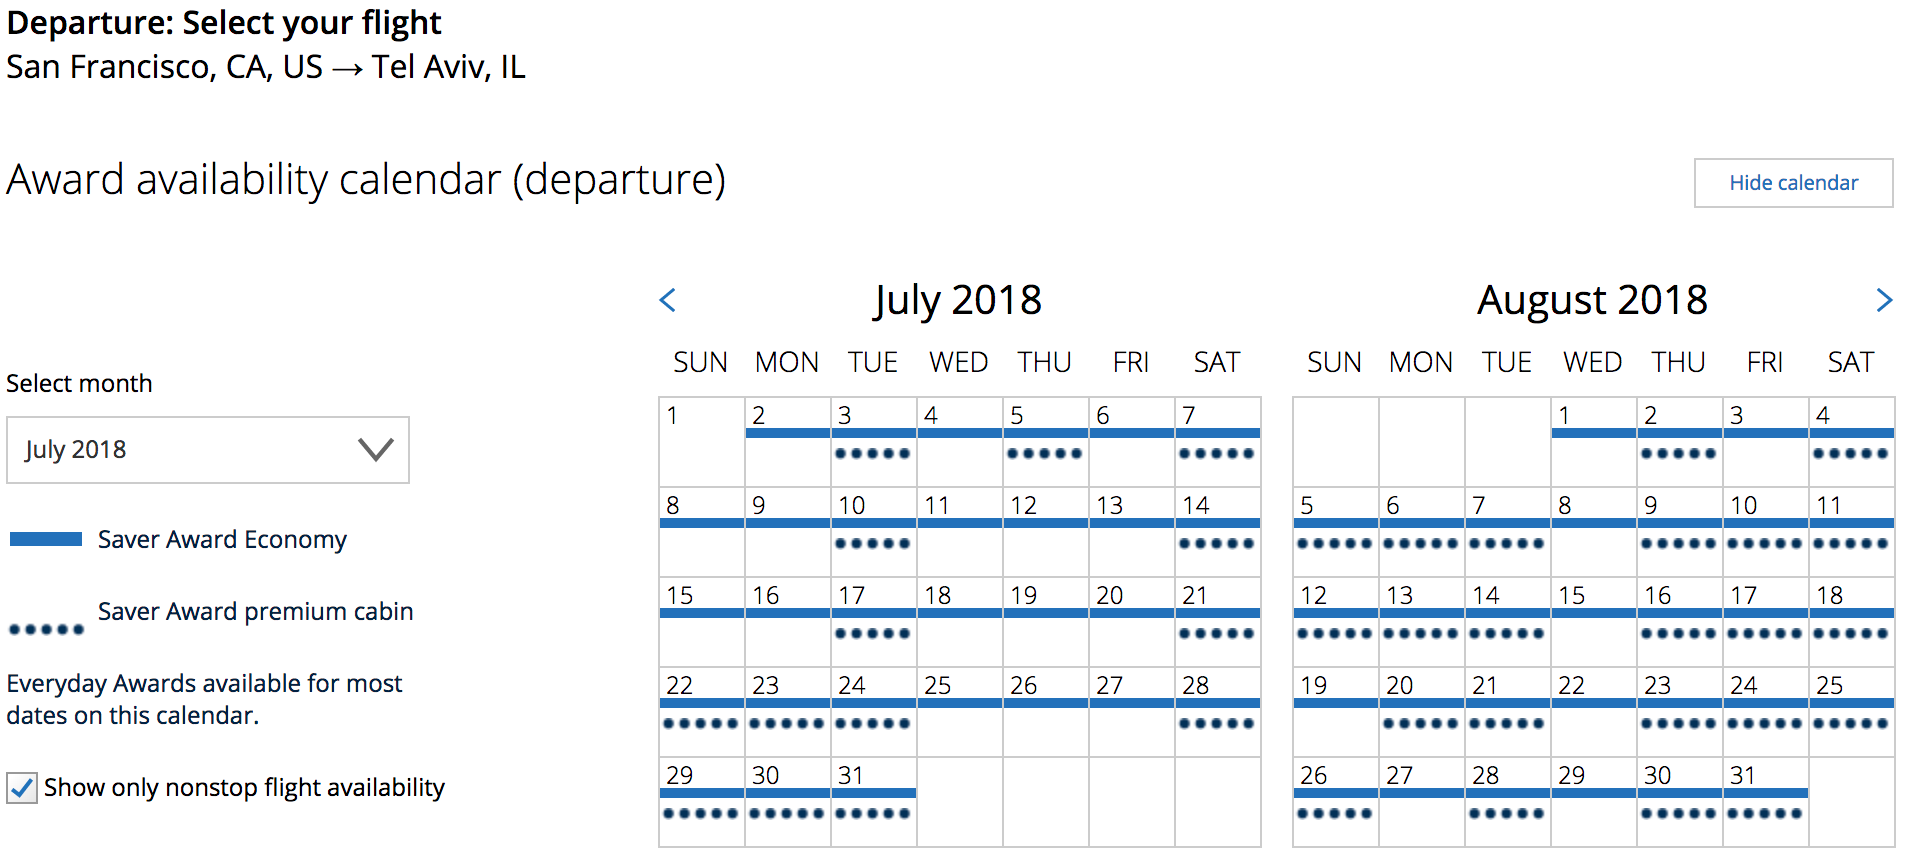The width and height of the screenshot is (1908, 862).
Task: Pick August 20 departure date
Action: (1421, 711)
